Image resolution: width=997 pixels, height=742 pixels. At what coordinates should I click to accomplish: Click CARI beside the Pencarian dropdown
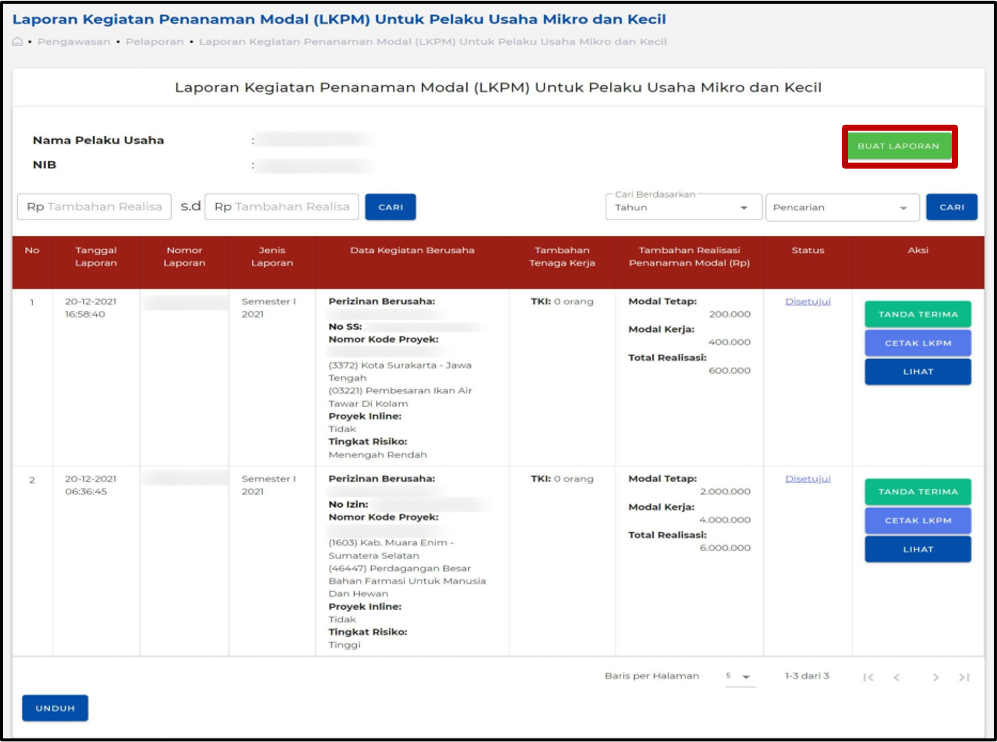click(x=951, y=207)
